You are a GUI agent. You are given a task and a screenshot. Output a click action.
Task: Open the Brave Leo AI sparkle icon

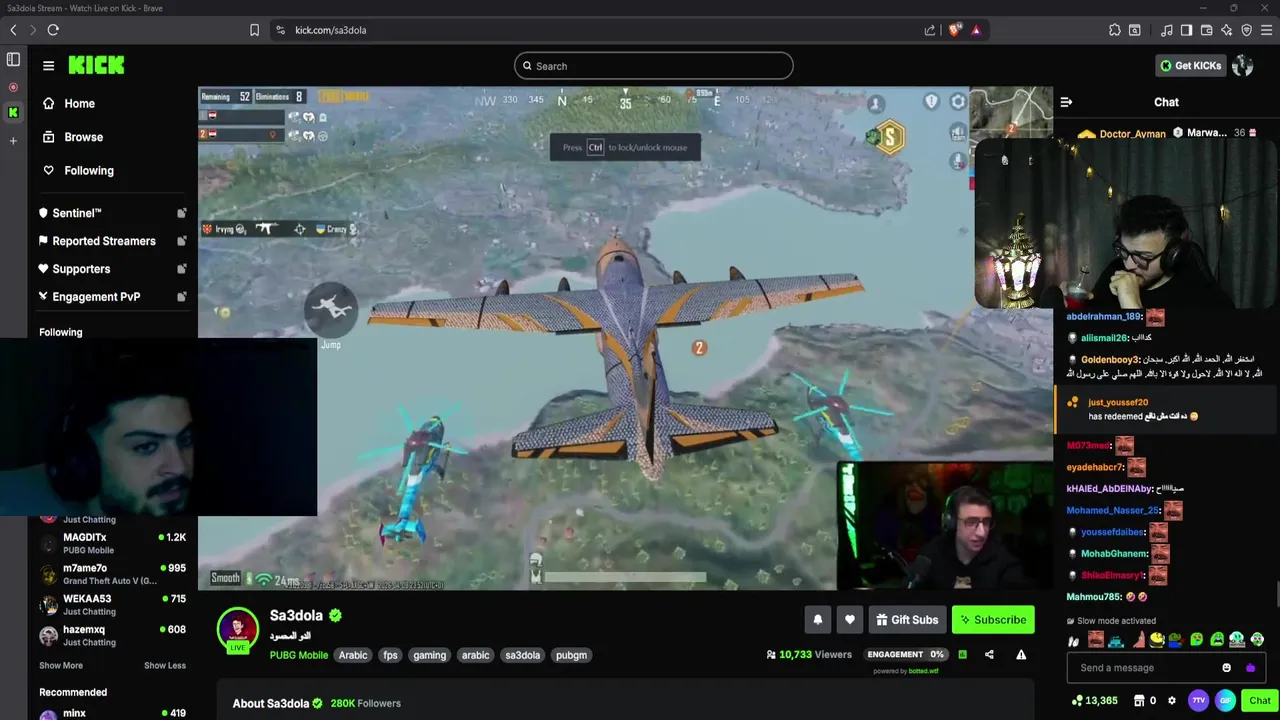tap(1226, 30)
